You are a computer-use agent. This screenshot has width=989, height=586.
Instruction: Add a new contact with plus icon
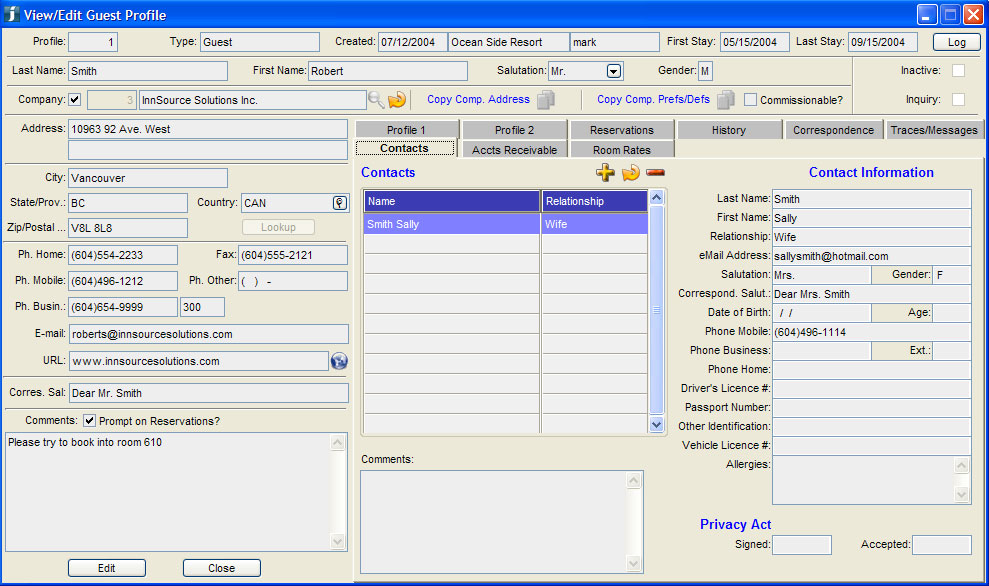[x=605, y=172]
